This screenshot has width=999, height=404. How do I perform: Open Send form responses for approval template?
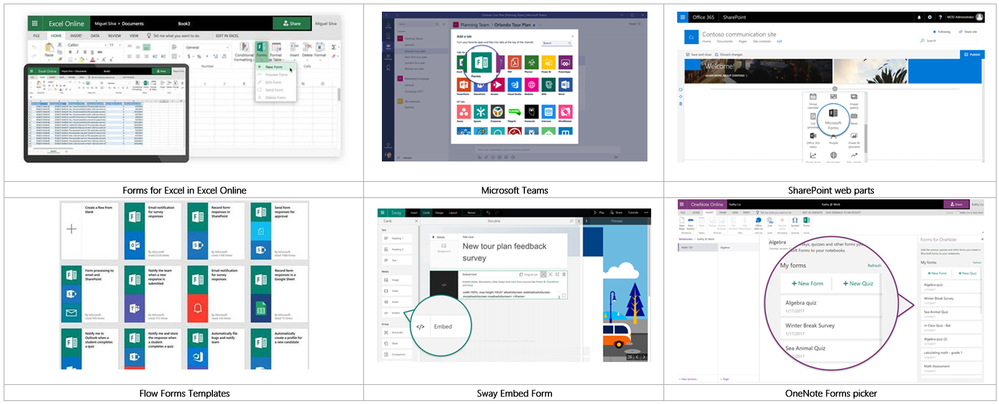[x=278, y=231]
